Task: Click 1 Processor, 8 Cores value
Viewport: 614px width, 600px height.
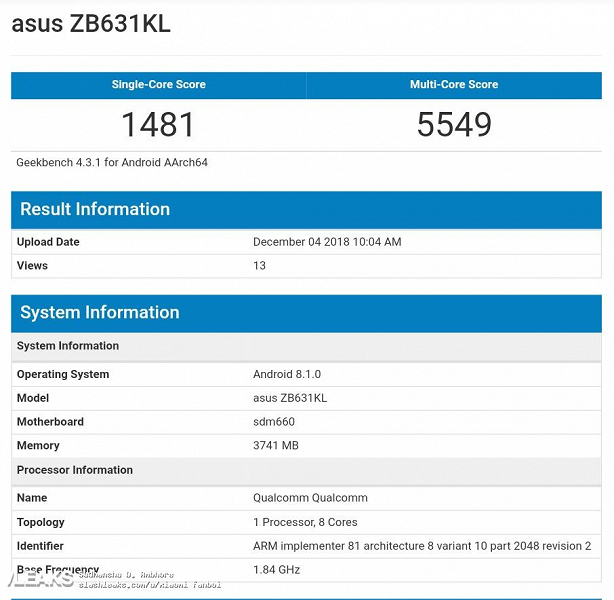Action: [305, 522]
